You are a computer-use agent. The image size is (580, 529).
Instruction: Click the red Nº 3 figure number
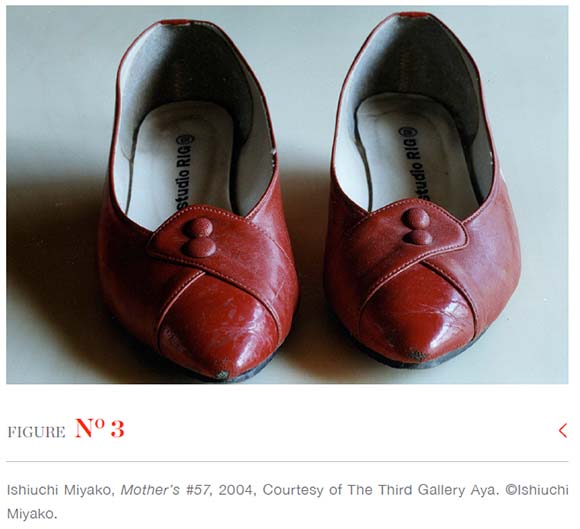100,428
